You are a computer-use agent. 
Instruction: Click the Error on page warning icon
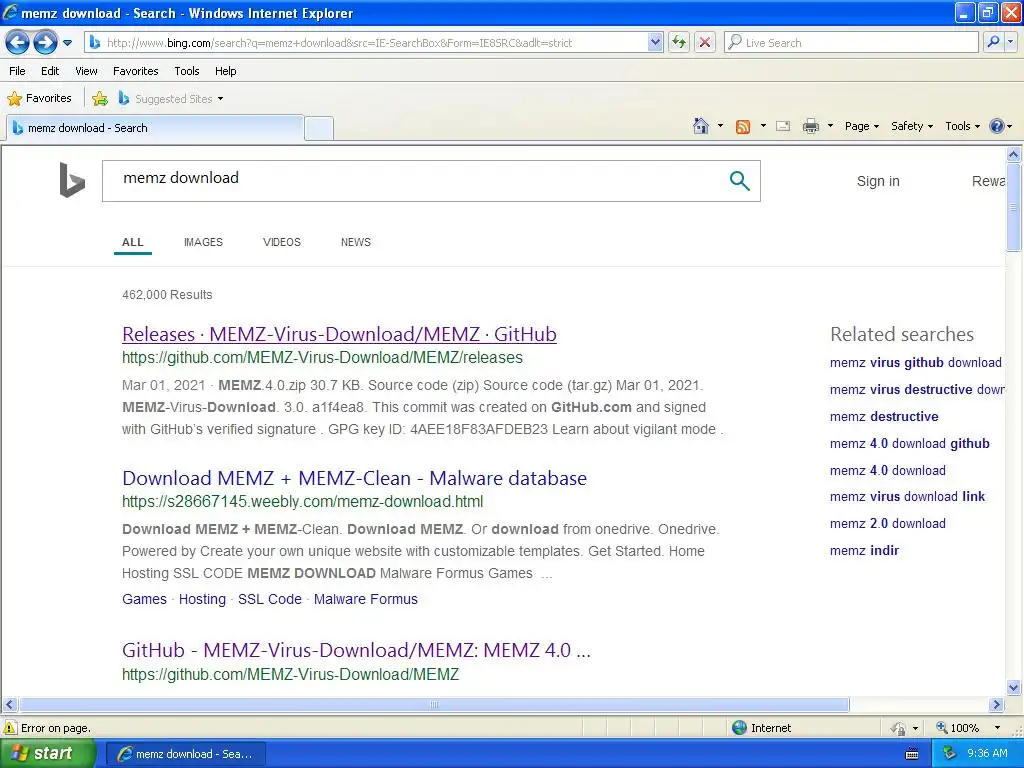(x=10, y=728)
